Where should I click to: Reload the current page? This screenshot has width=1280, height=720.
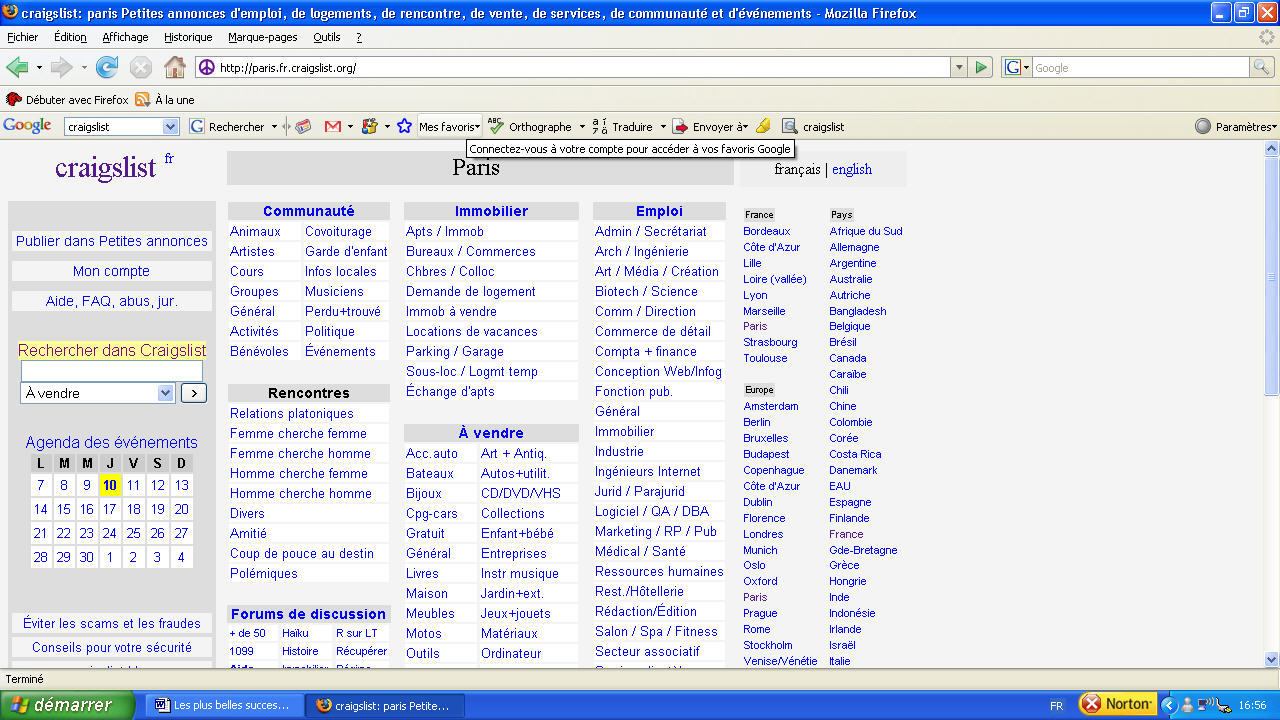107,67
